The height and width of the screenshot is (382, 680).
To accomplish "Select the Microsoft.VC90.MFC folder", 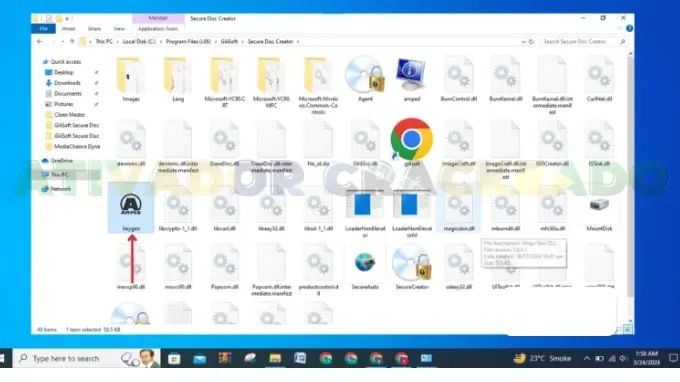I will (271, 83).
